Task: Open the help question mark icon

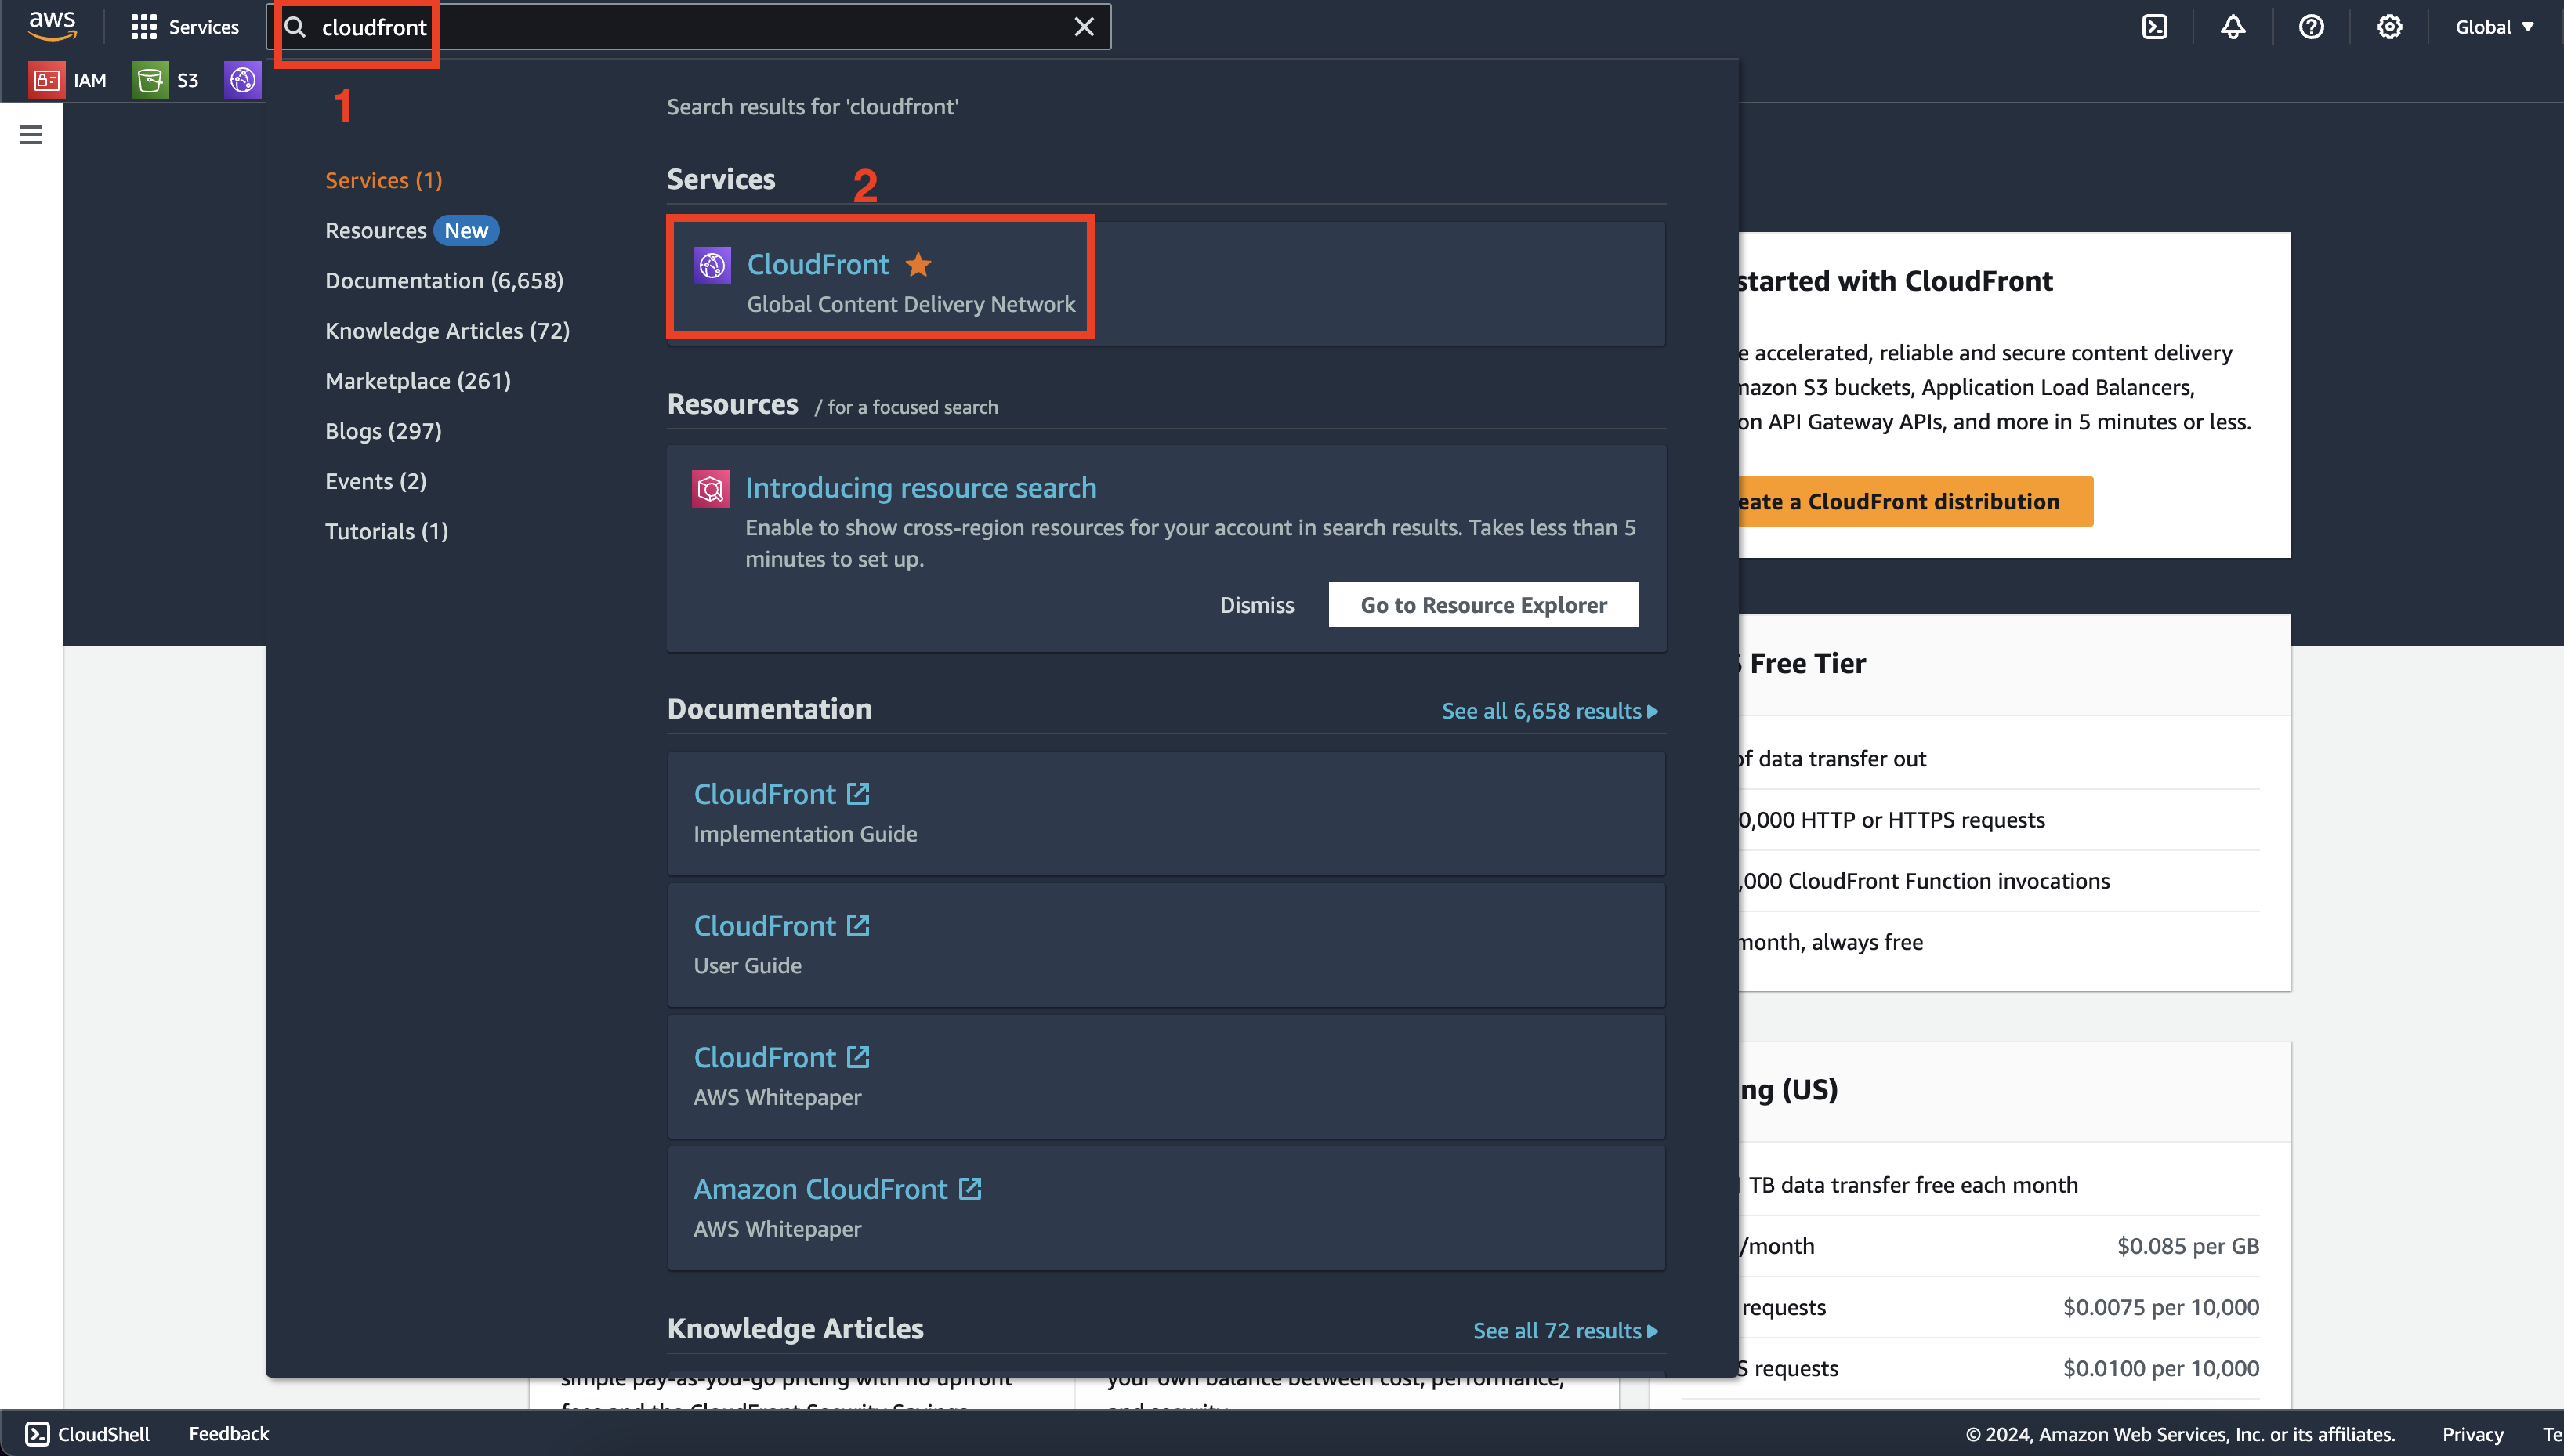Action: point(2311,27)
